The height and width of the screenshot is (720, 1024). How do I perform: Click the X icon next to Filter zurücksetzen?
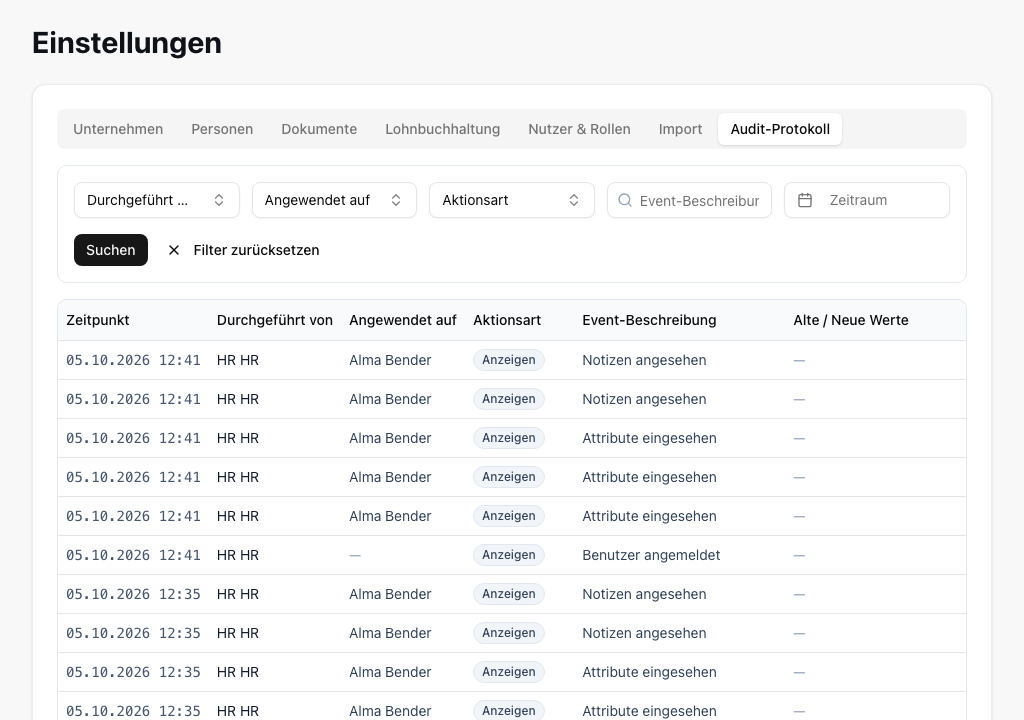point(174,250)
